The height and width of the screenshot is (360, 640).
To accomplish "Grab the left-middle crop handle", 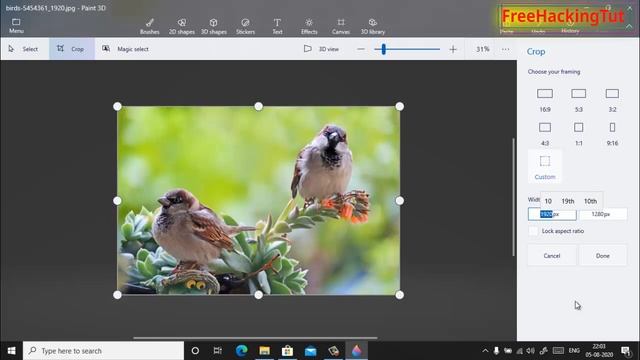I will (117, 201).
